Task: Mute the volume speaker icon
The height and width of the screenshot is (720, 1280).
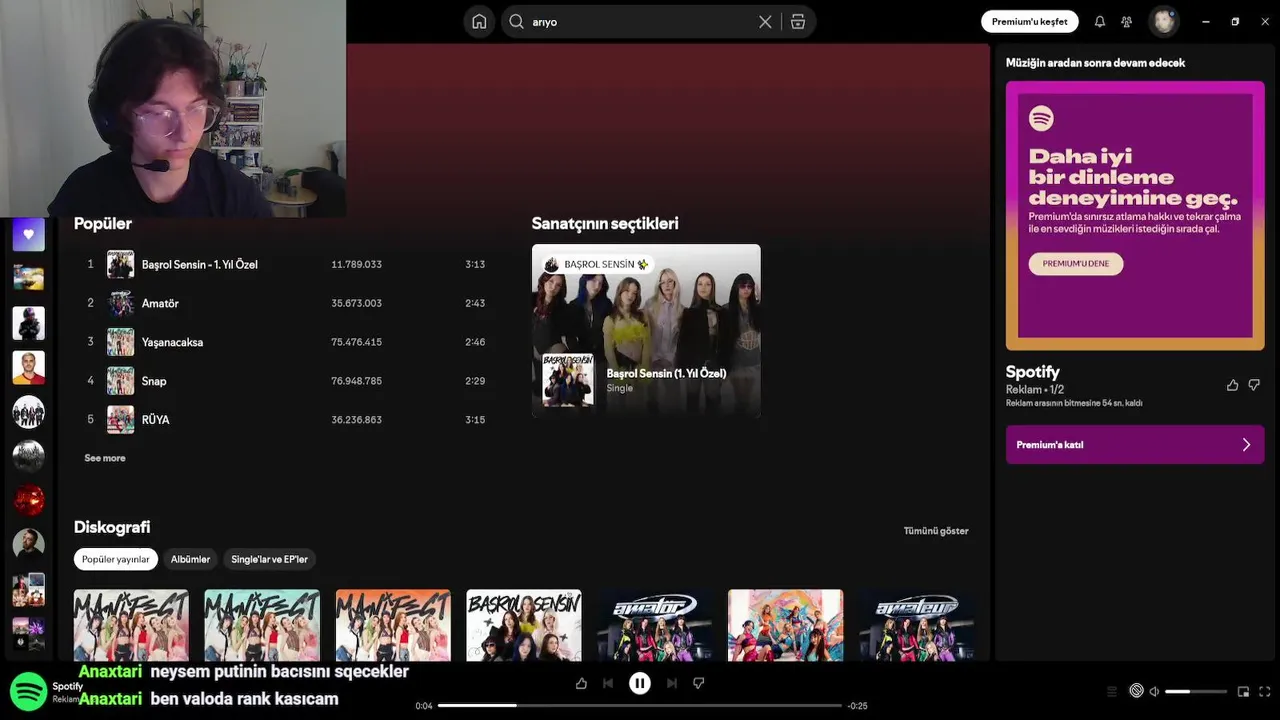Action: pyautogui.click(x=1154, y=691)
